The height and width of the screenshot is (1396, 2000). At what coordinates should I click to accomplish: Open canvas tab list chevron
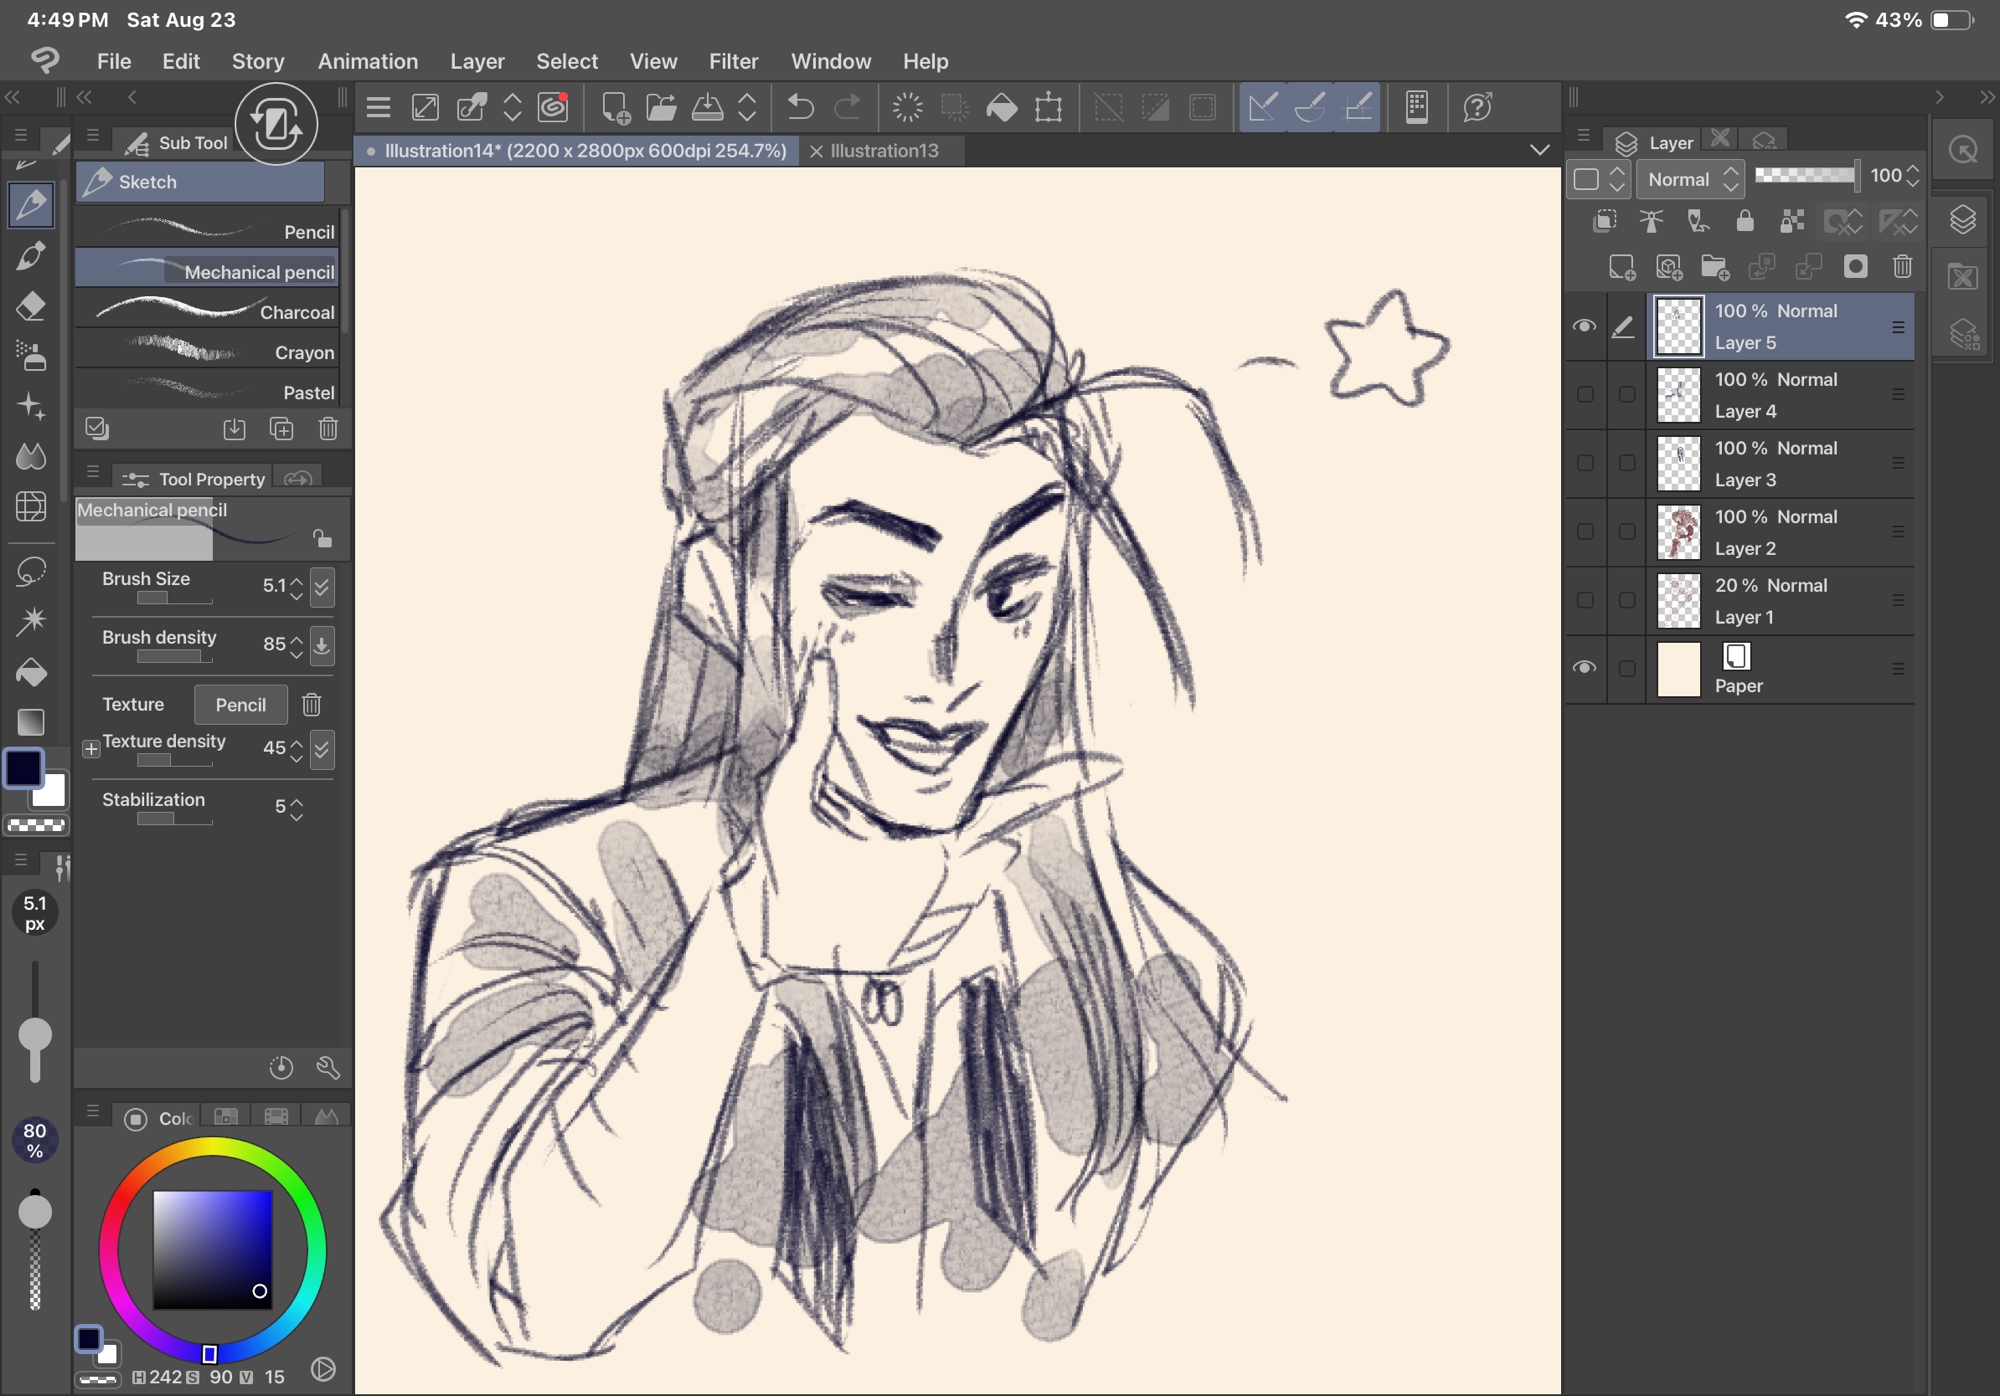coord(1539,150)
